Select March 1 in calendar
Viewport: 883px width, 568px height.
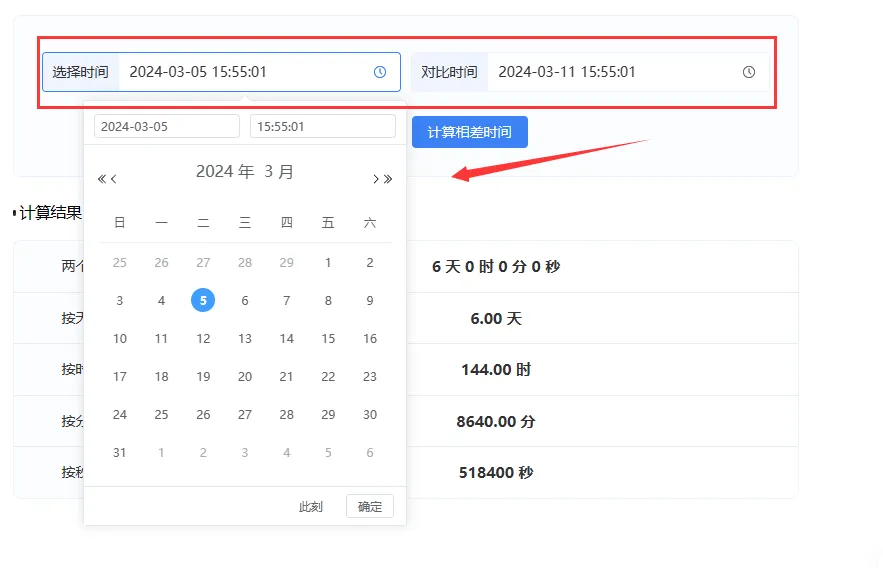pos(328,262)
